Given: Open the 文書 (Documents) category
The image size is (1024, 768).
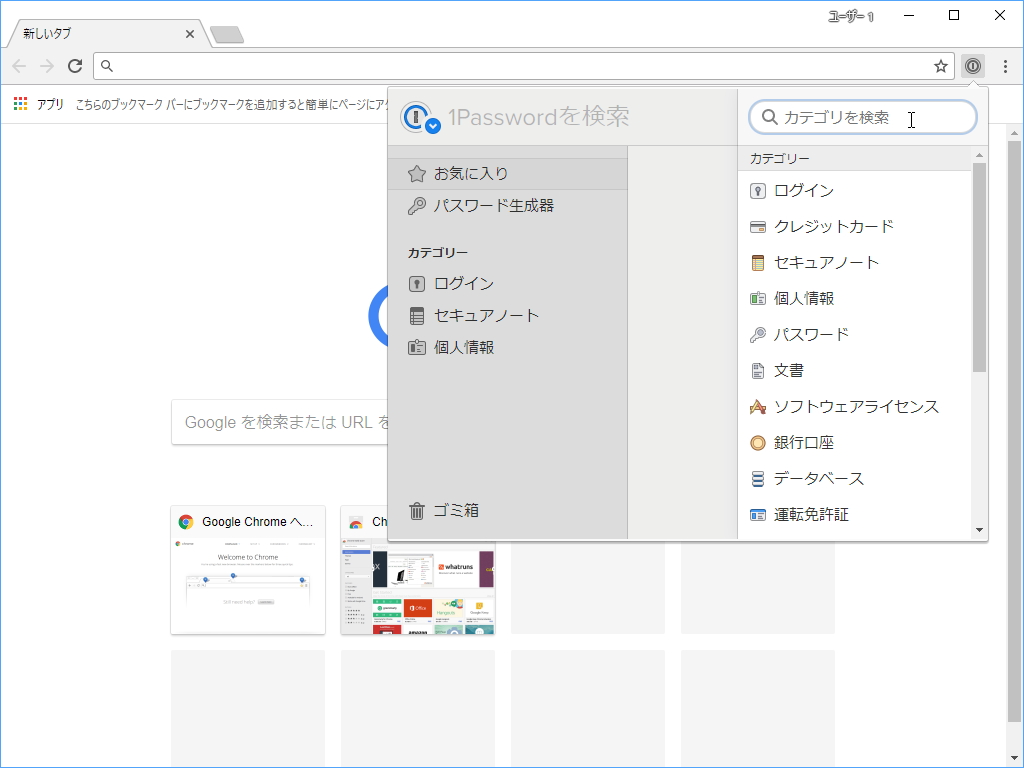Looking at the screenshot, I should click(789, 370).
